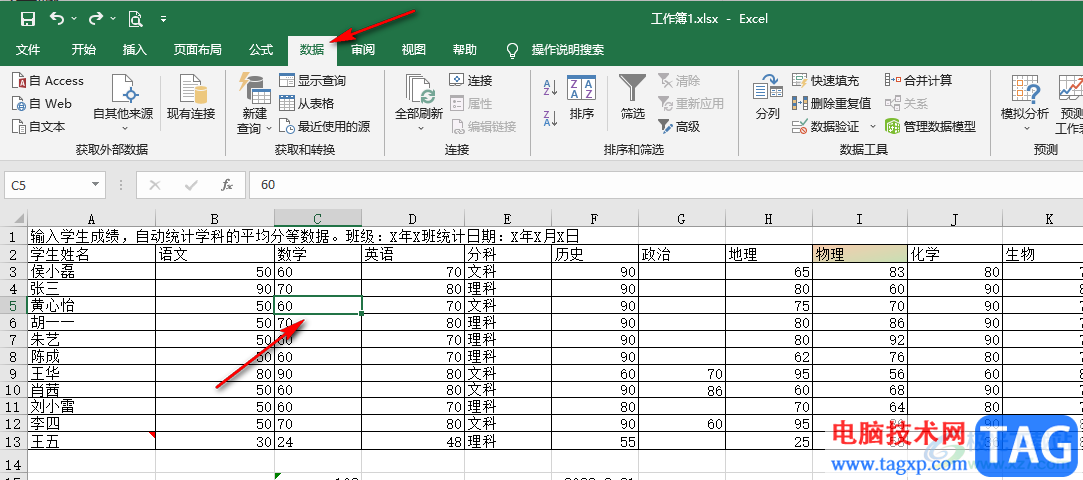Screen dimensions: 1083x480
Task: Select the 英语 header cell
Action: point(413,254)
